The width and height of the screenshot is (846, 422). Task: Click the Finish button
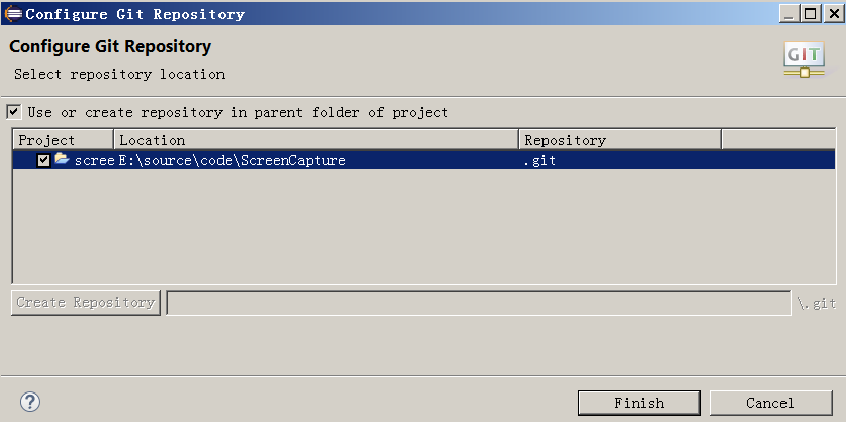(x=639, y=403)
